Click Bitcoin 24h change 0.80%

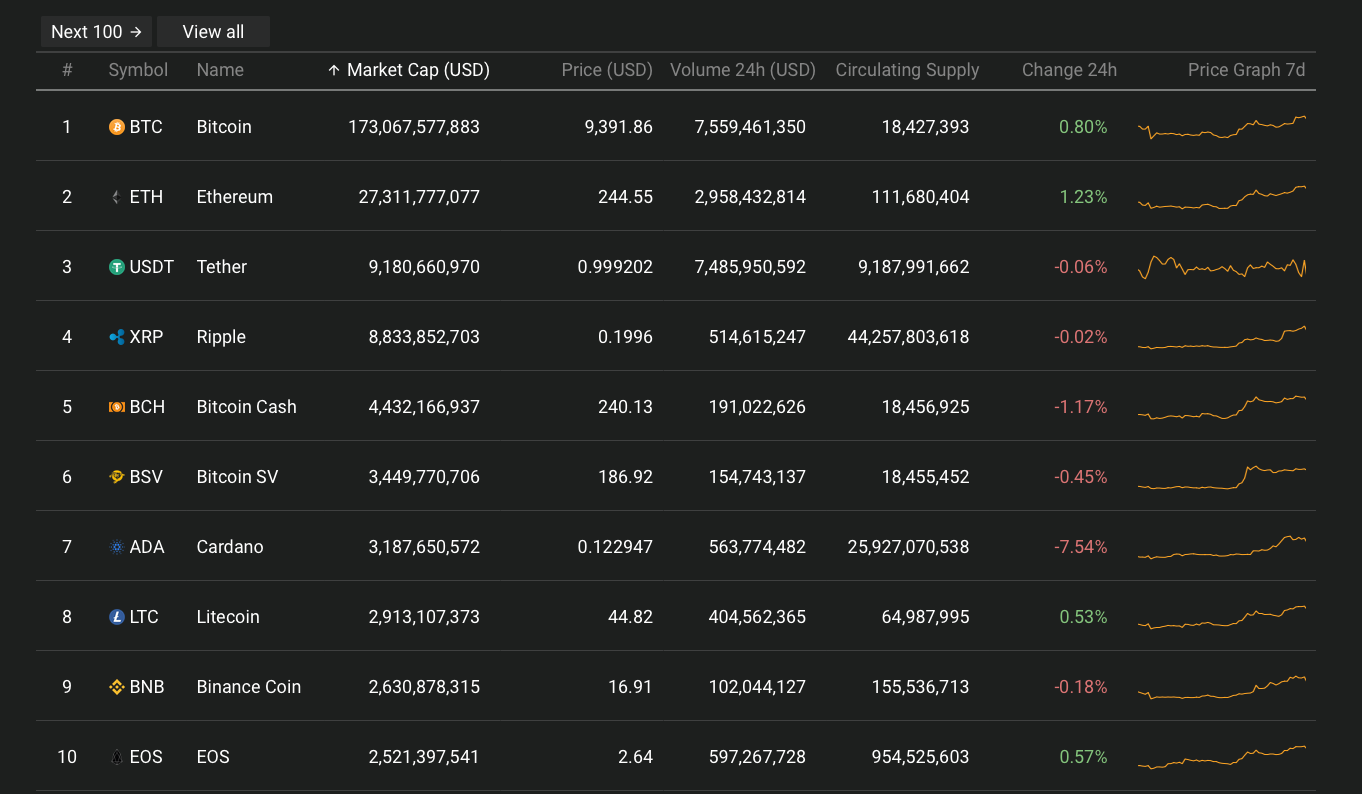pyautogui.click(x=1083, y=127)
